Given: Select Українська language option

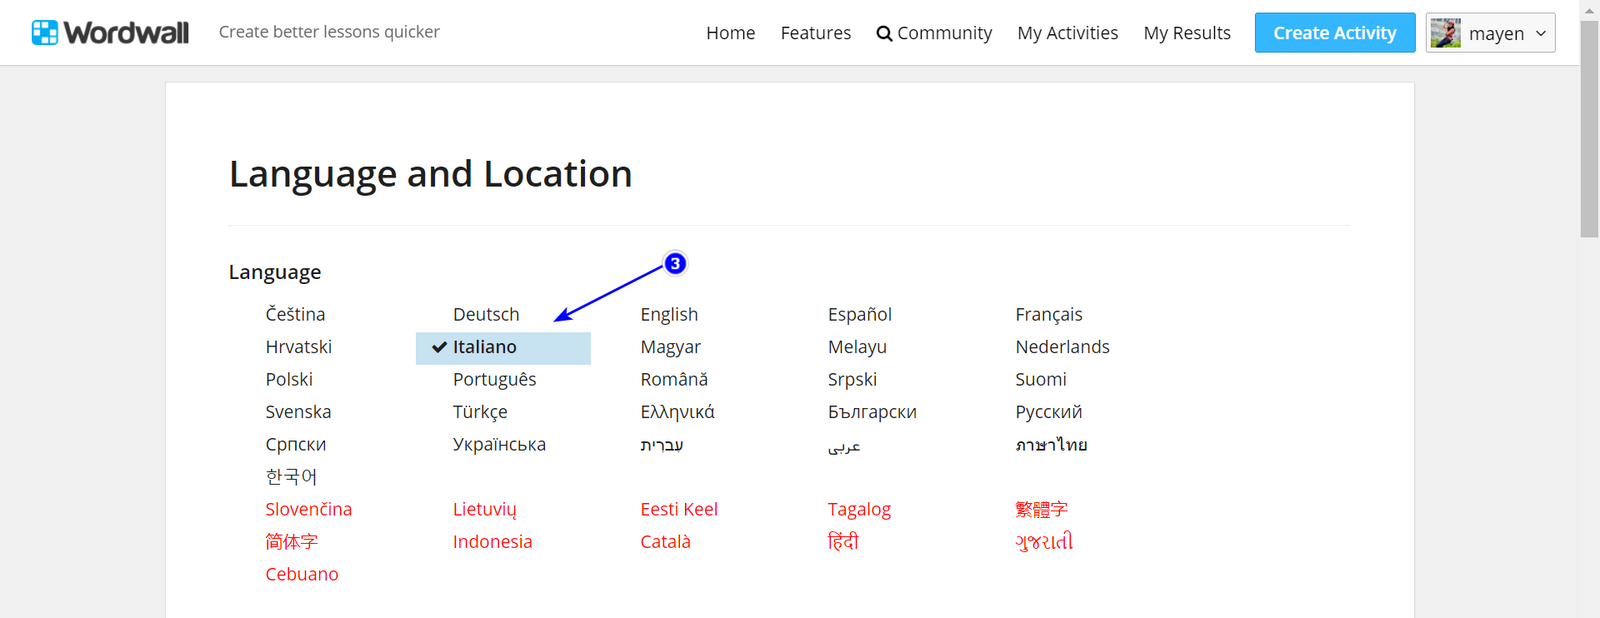Looking at the screenshot, I should point(499,444).
